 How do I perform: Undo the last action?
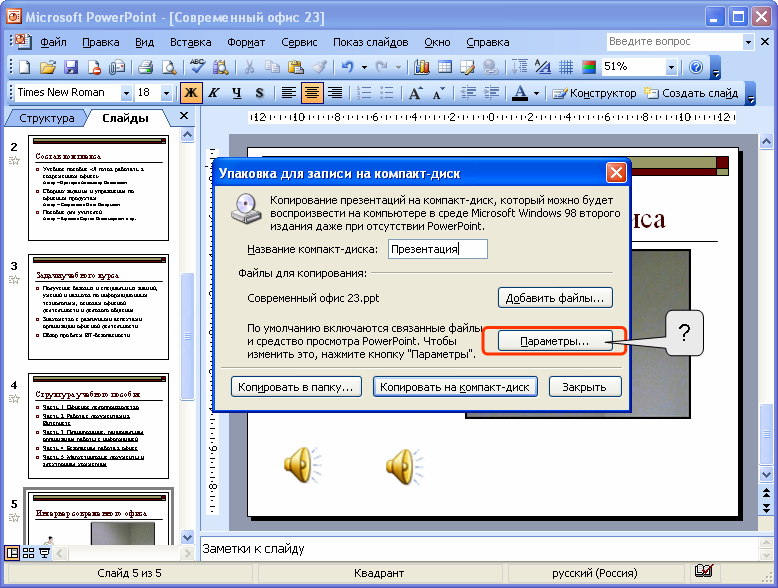[348, 67]
